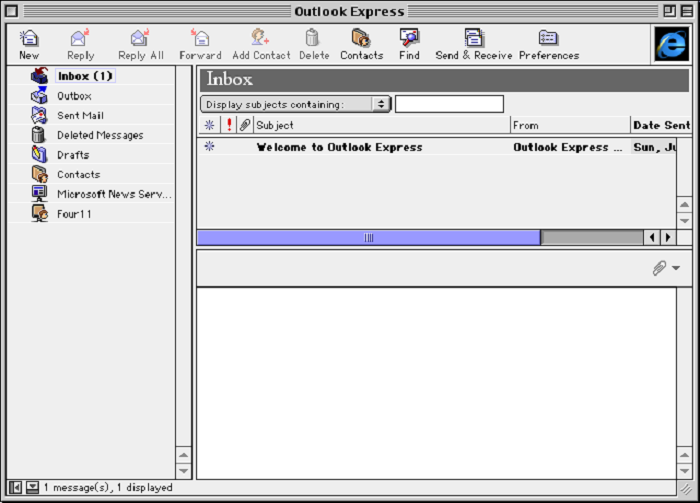The width and height of the screenshot is (700, 503).
Task: Select the Inbox folder in sidebar
Action: click(x=84, y=76)
